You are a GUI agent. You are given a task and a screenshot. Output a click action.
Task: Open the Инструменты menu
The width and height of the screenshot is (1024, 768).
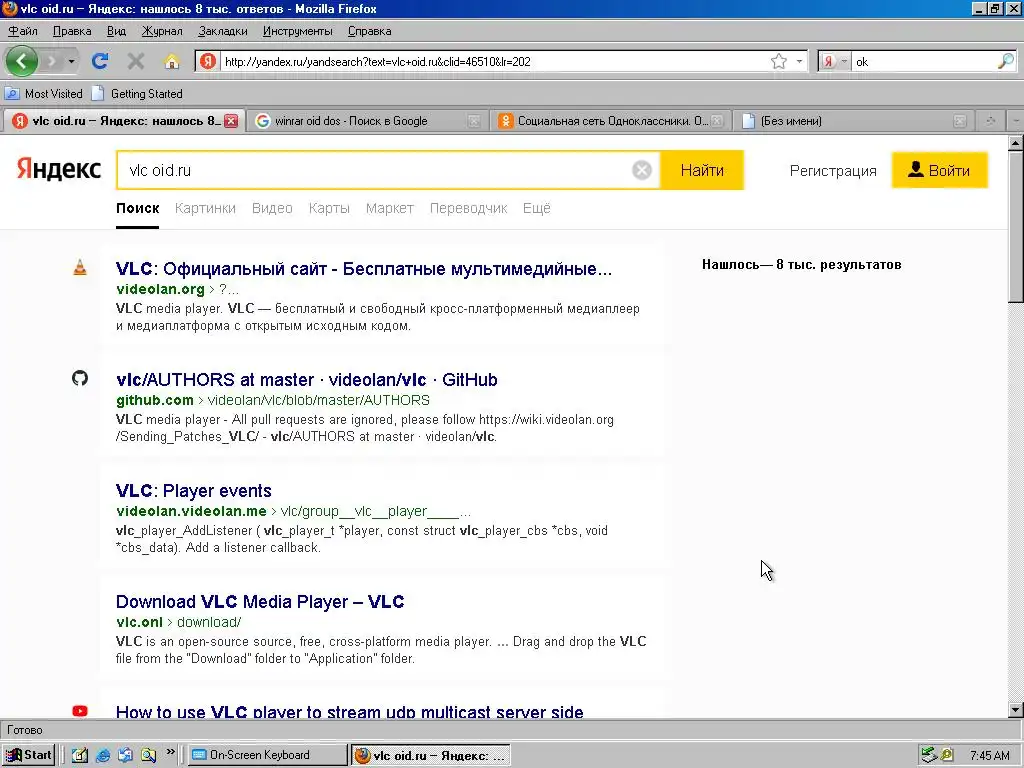coord(297,31)
